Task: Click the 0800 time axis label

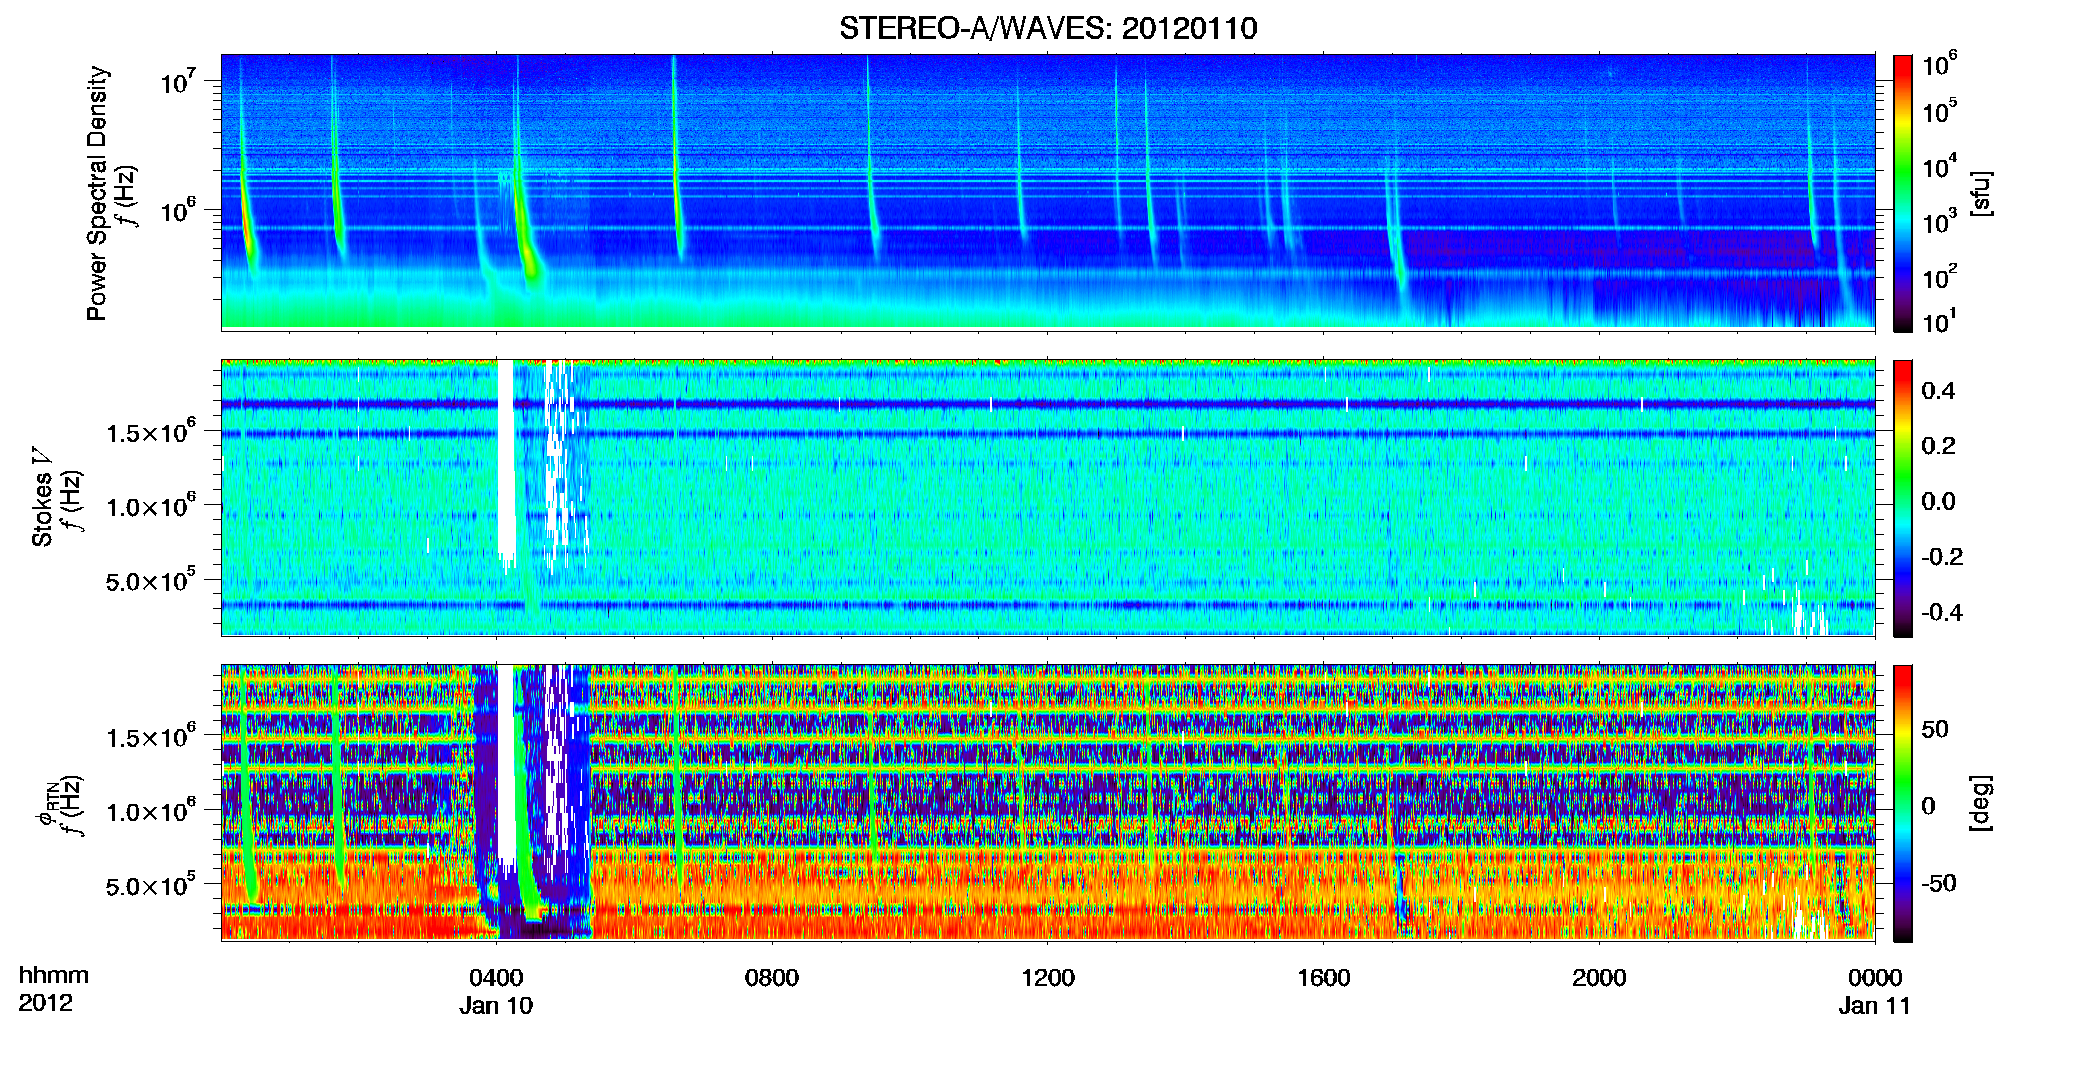Action: [x=772, y=977]
